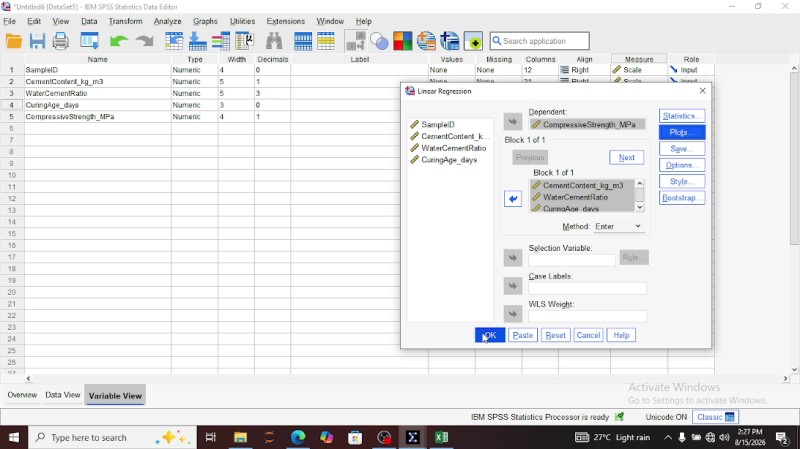
Task: Open the Options... sub-dialog
Action: click(682, 165)
